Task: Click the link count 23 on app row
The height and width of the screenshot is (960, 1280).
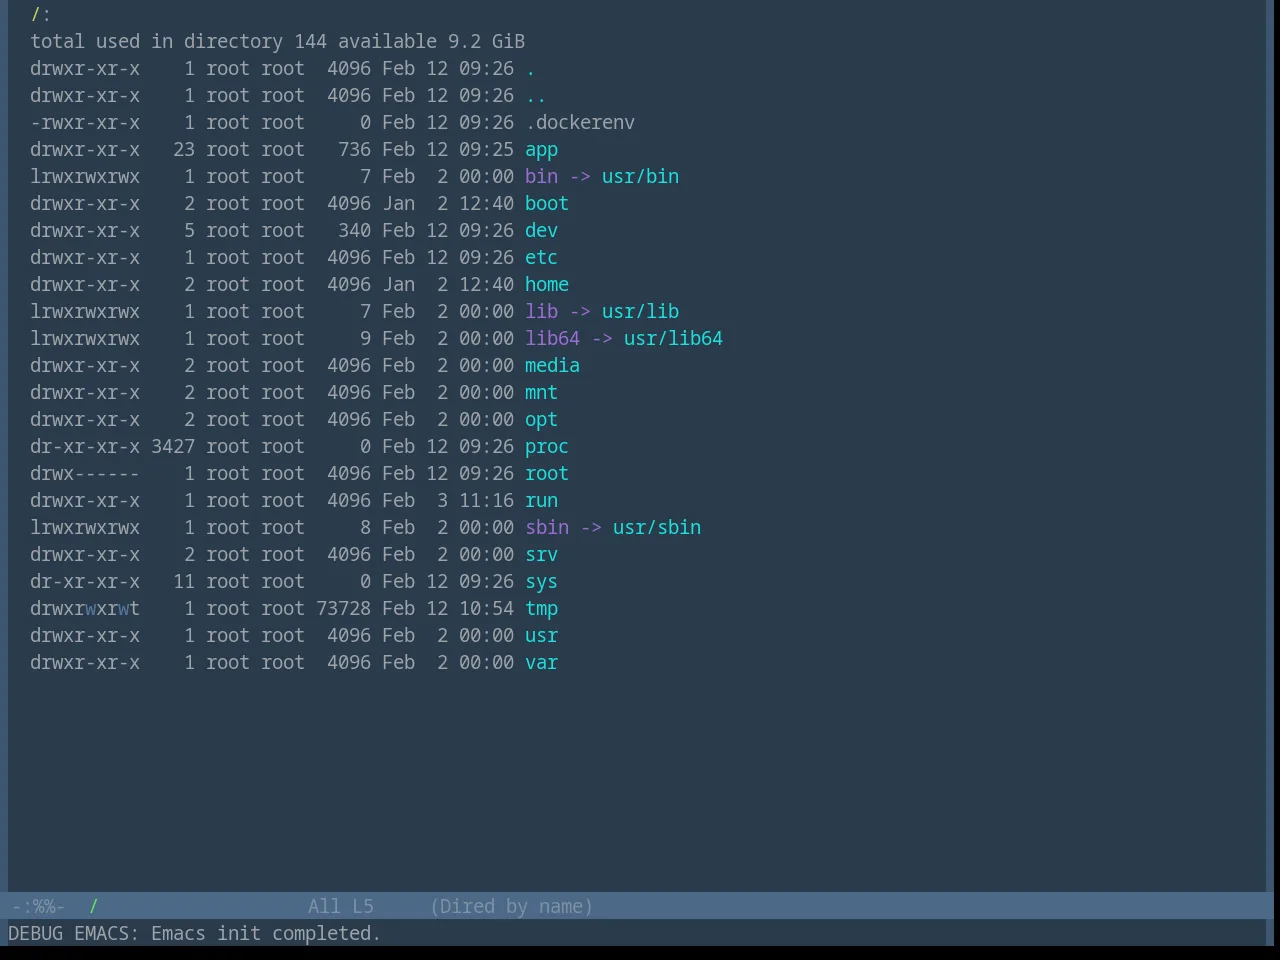Action: pos(184,150)
